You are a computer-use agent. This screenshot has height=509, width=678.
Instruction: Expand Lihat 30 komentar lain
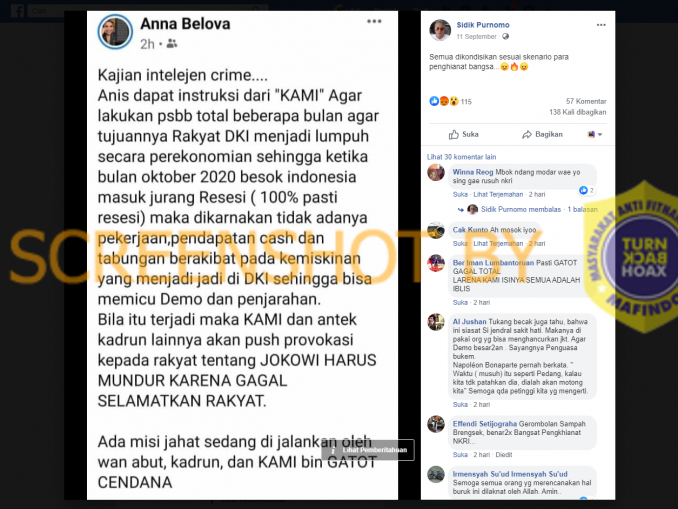pyautogui.click(x=461, y=157)
